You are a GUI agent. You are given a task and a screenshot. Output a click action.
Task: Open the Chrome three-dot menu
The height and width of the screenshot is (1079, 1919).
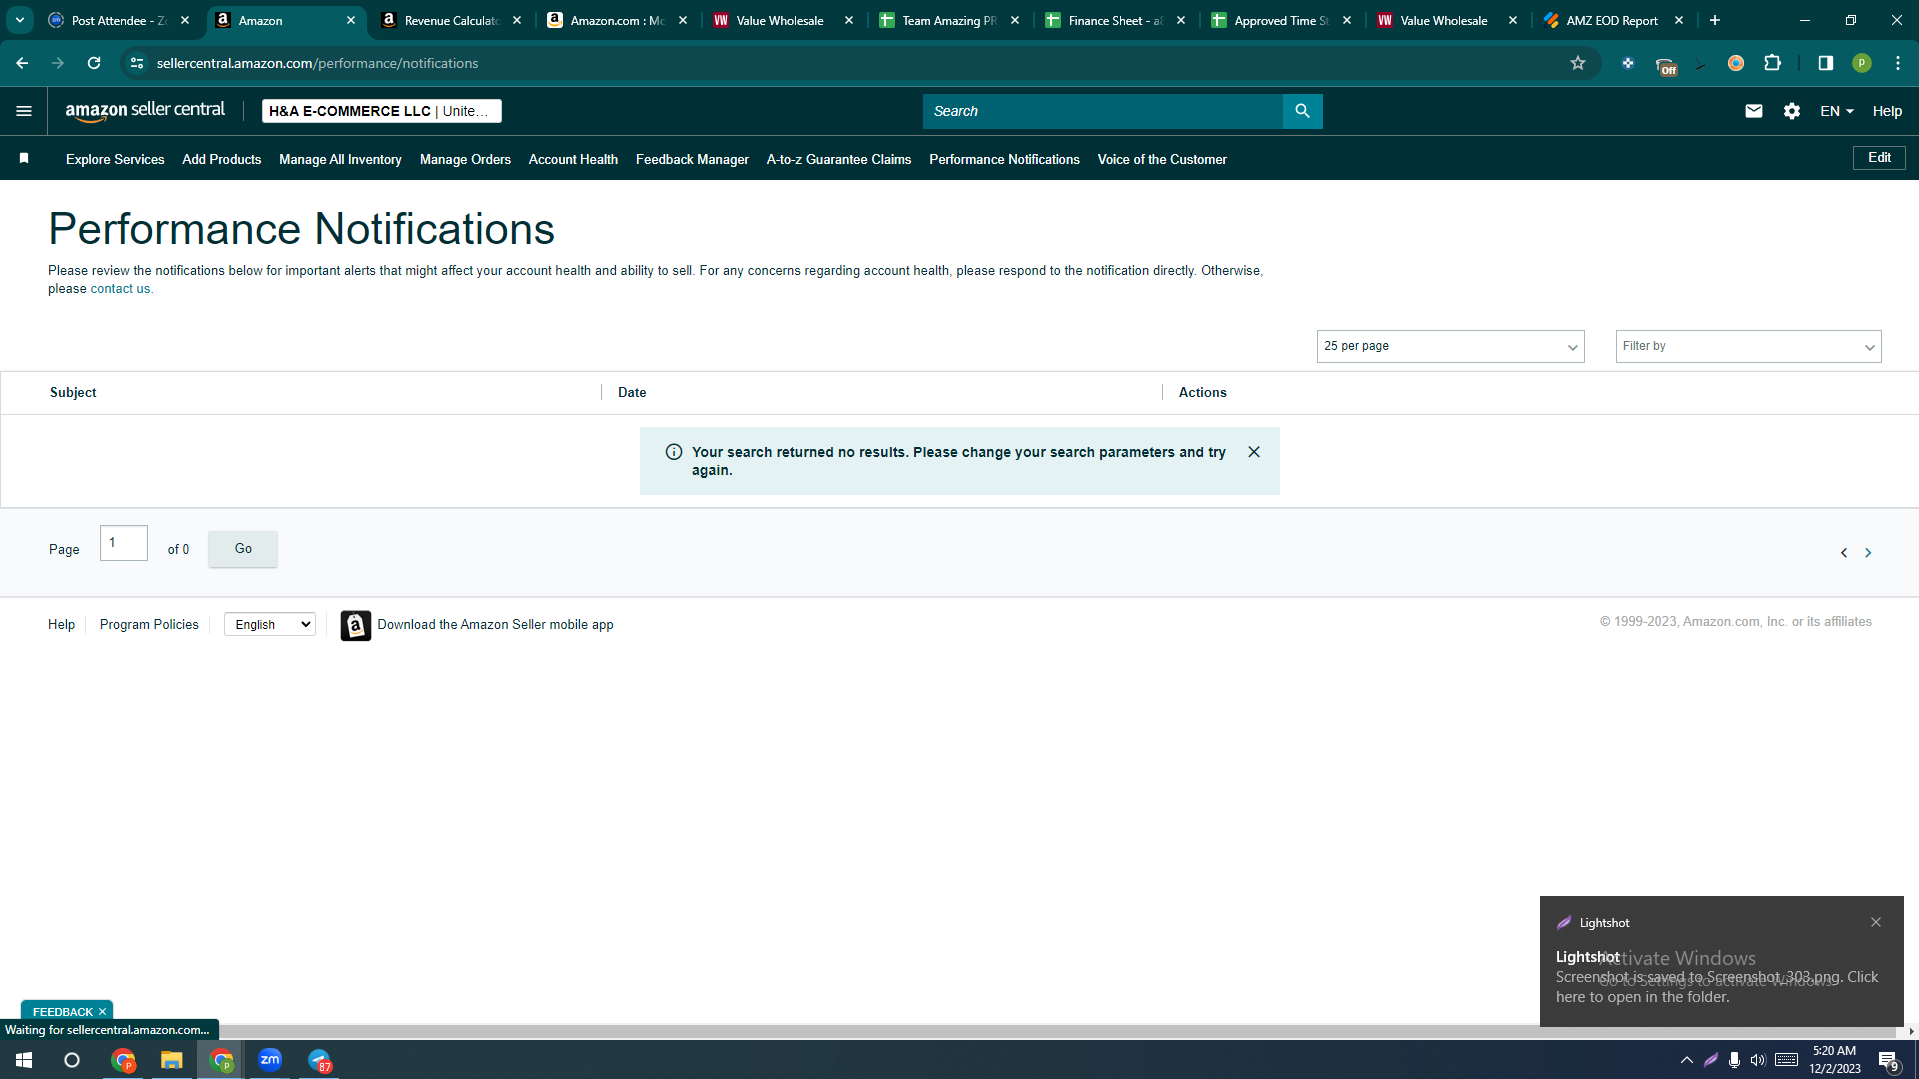1897,63
